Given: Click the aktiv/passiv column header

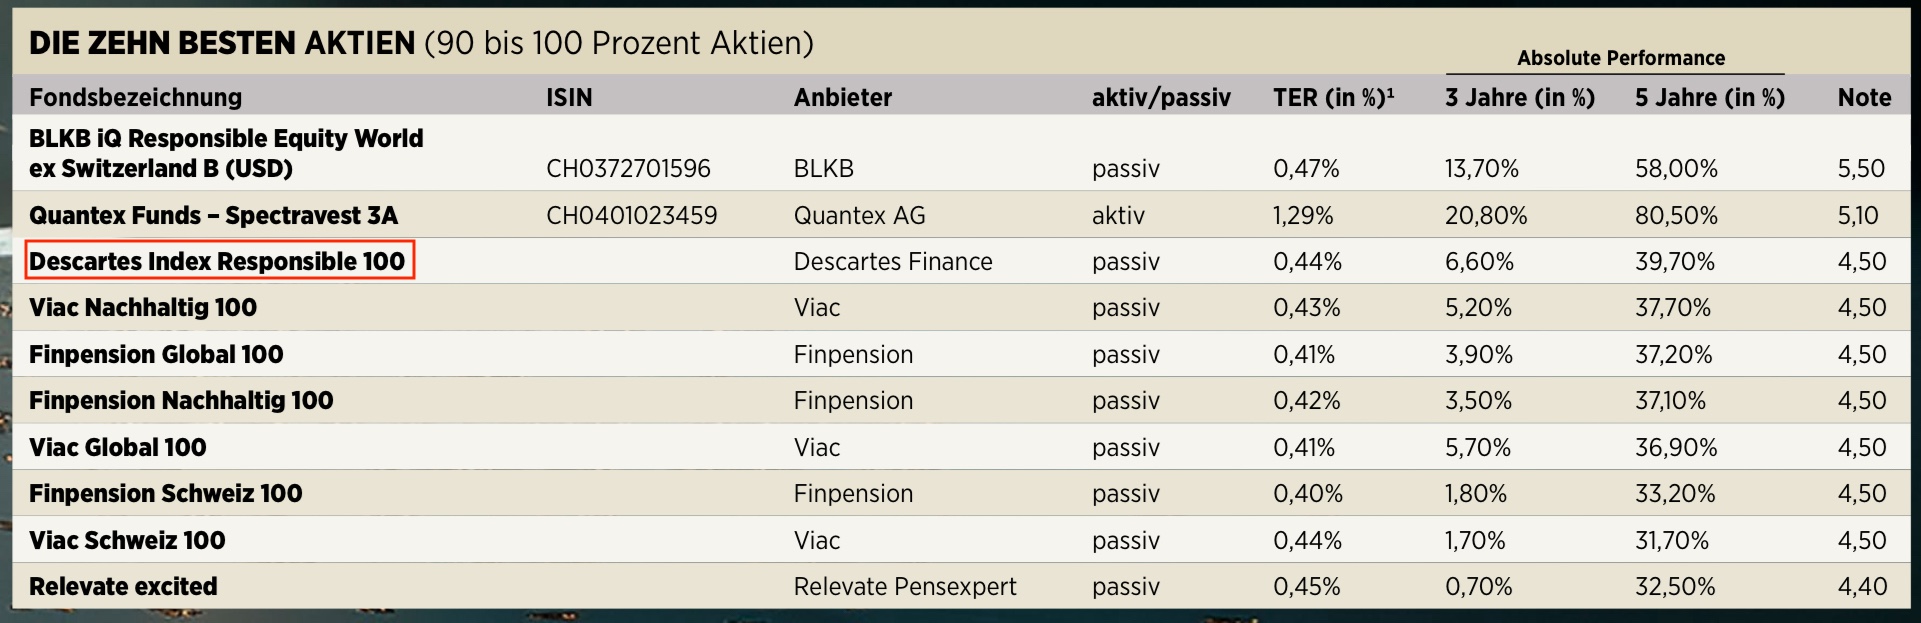Looking at the screenshot, I should (x=1161, y=97).
